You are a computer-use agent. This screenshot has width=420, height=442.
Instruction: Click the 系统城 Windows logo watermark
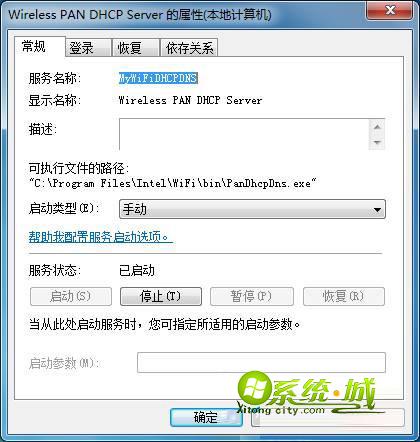tap(255, 389)
